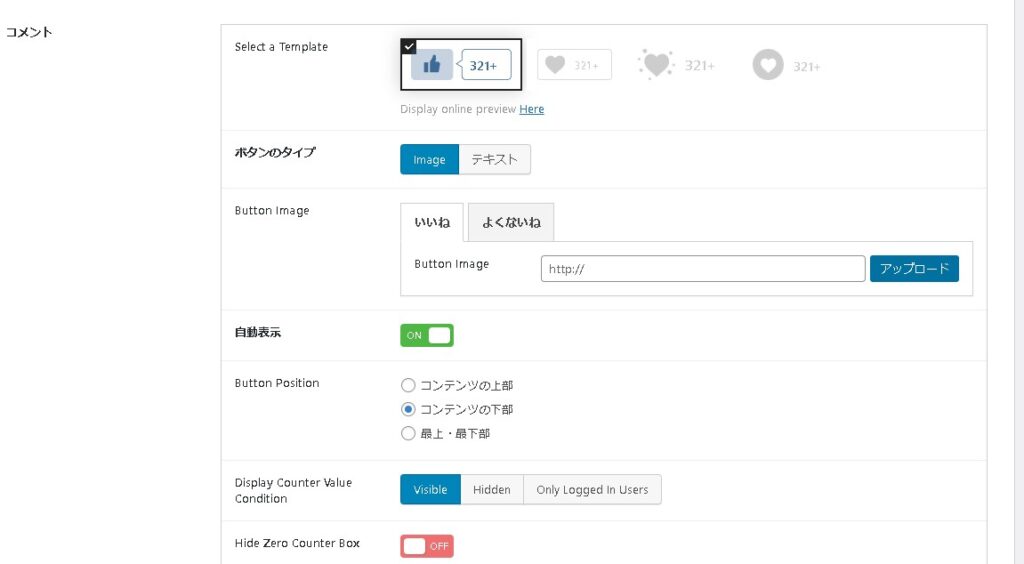Select the コンテンツの上部 radio option

408,385
